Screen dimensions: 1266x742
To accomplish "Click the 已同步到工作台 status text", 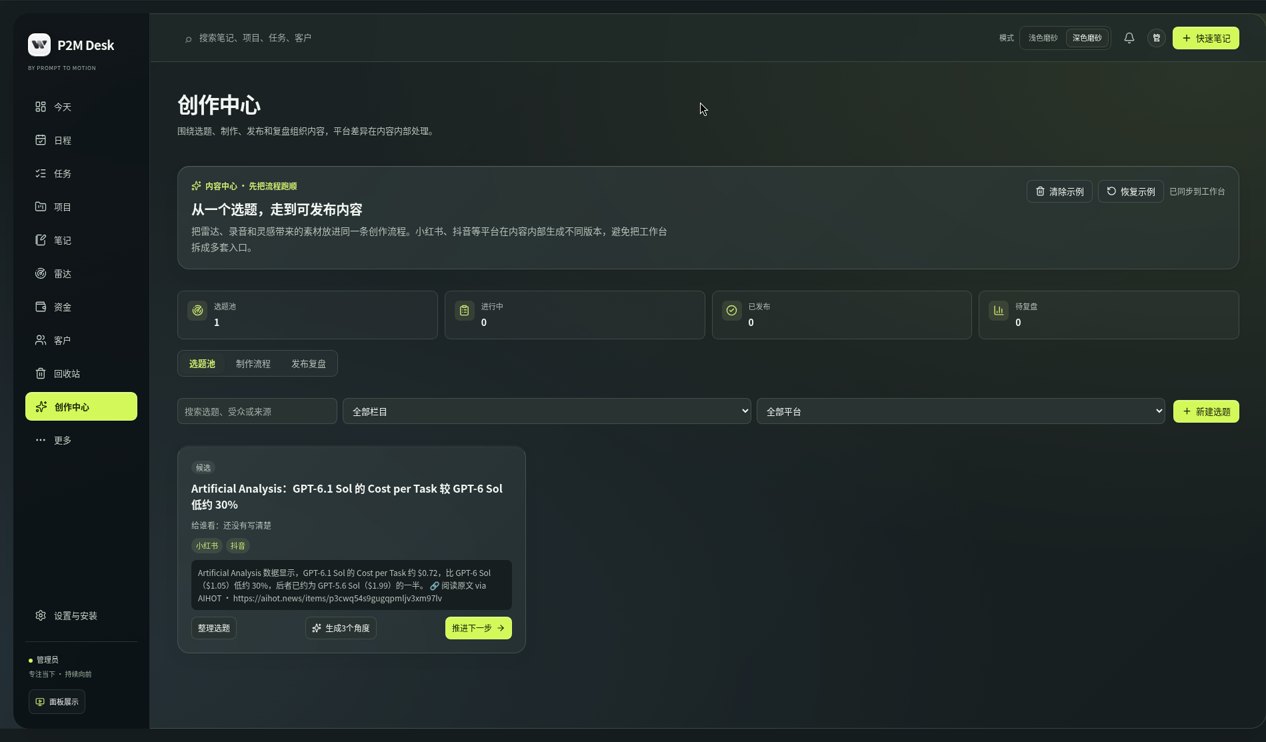I will [1197, 191].
